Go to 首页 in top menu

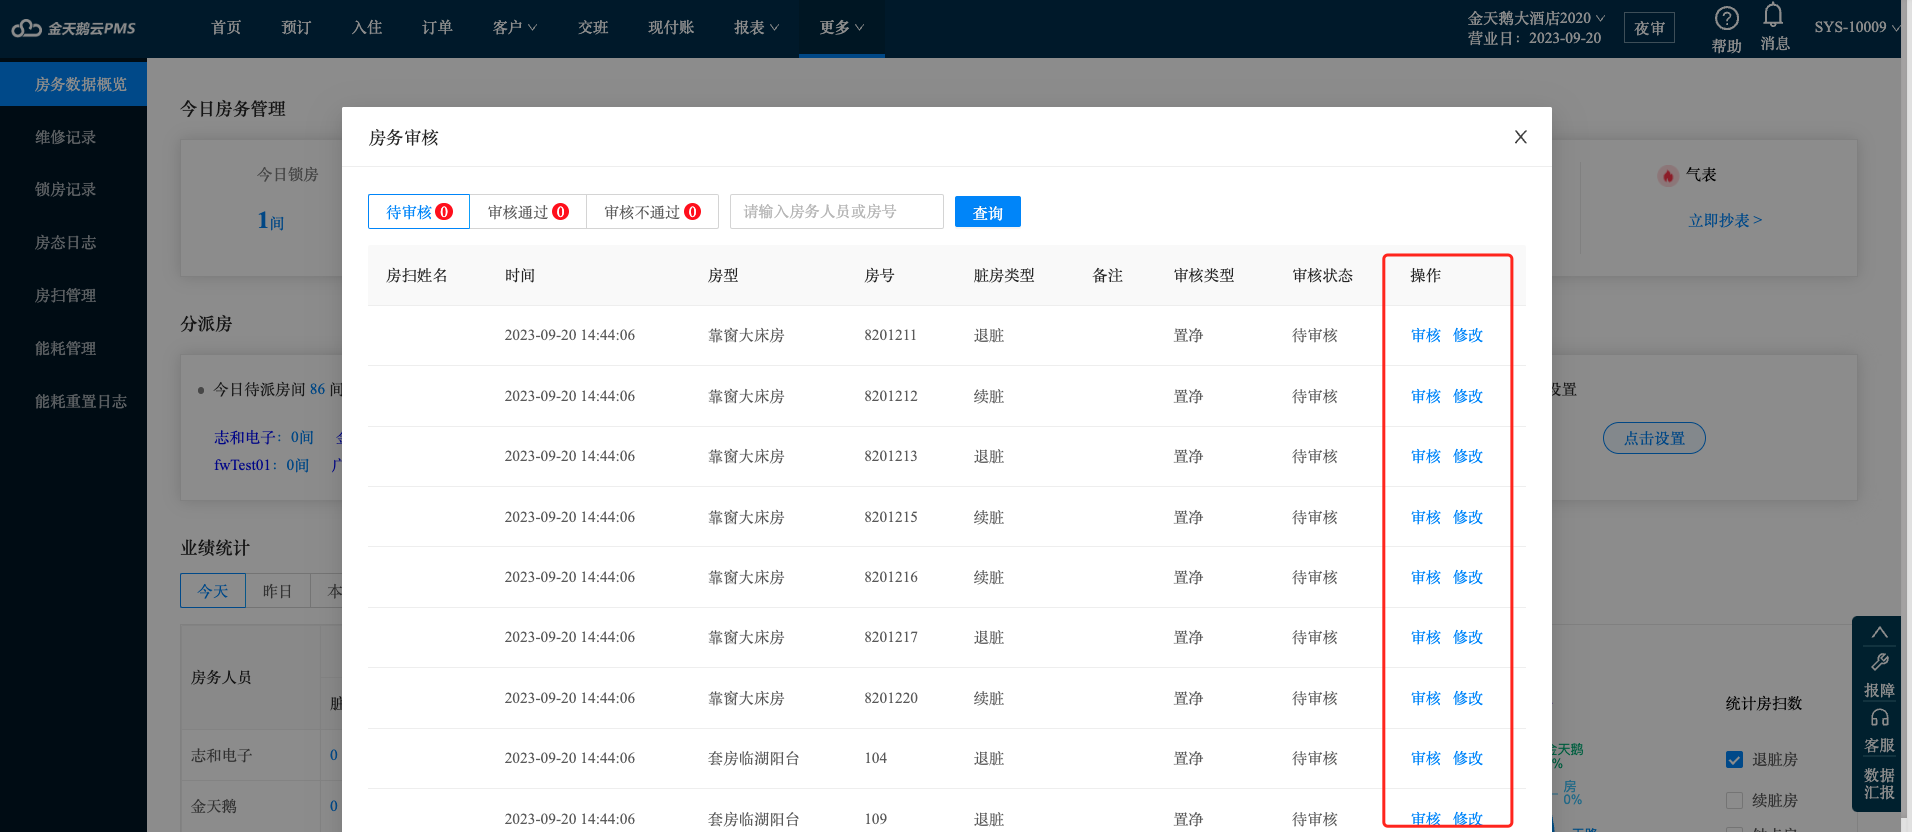pos(226,28)
